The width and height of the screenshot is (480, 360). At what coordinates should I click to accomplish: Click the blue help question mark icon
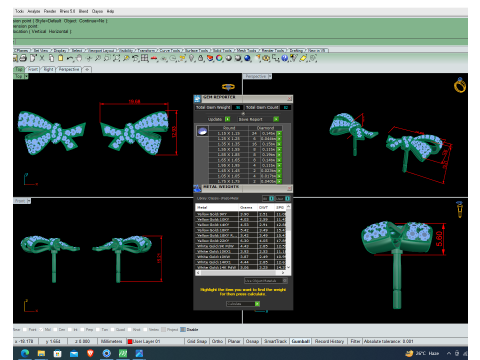tap(284, 58)
